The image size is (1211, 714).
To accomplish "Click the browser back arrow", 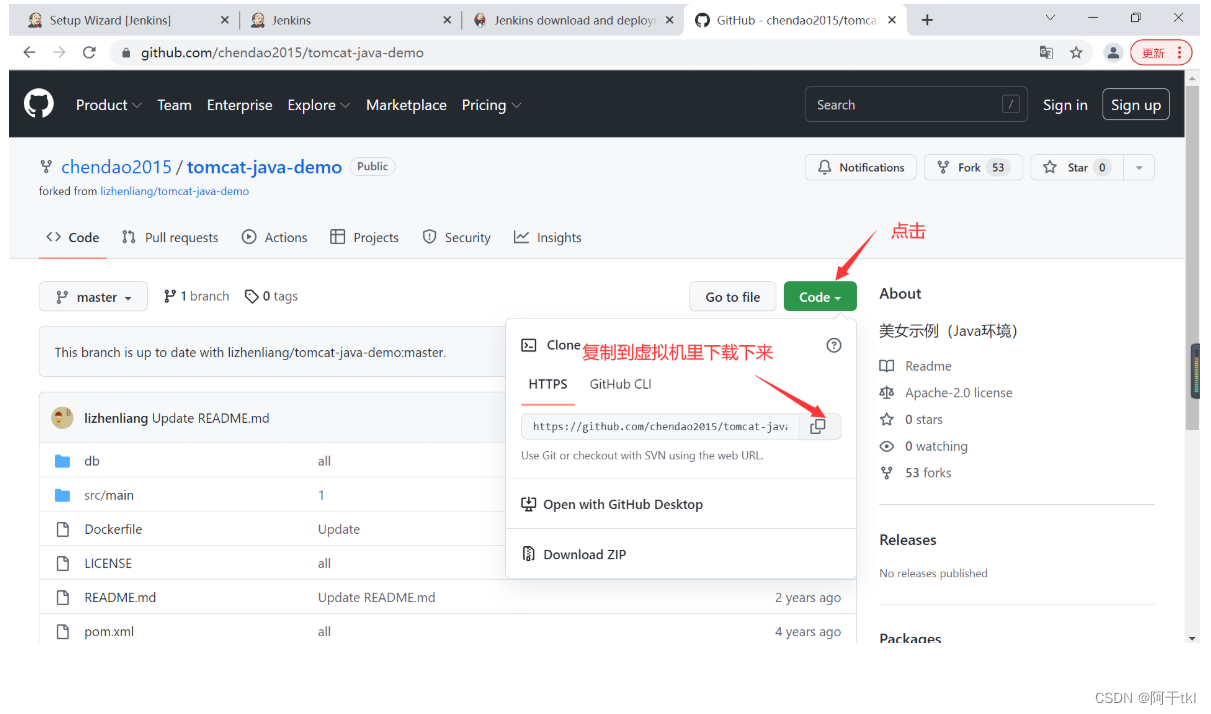I will coord(31,52).
